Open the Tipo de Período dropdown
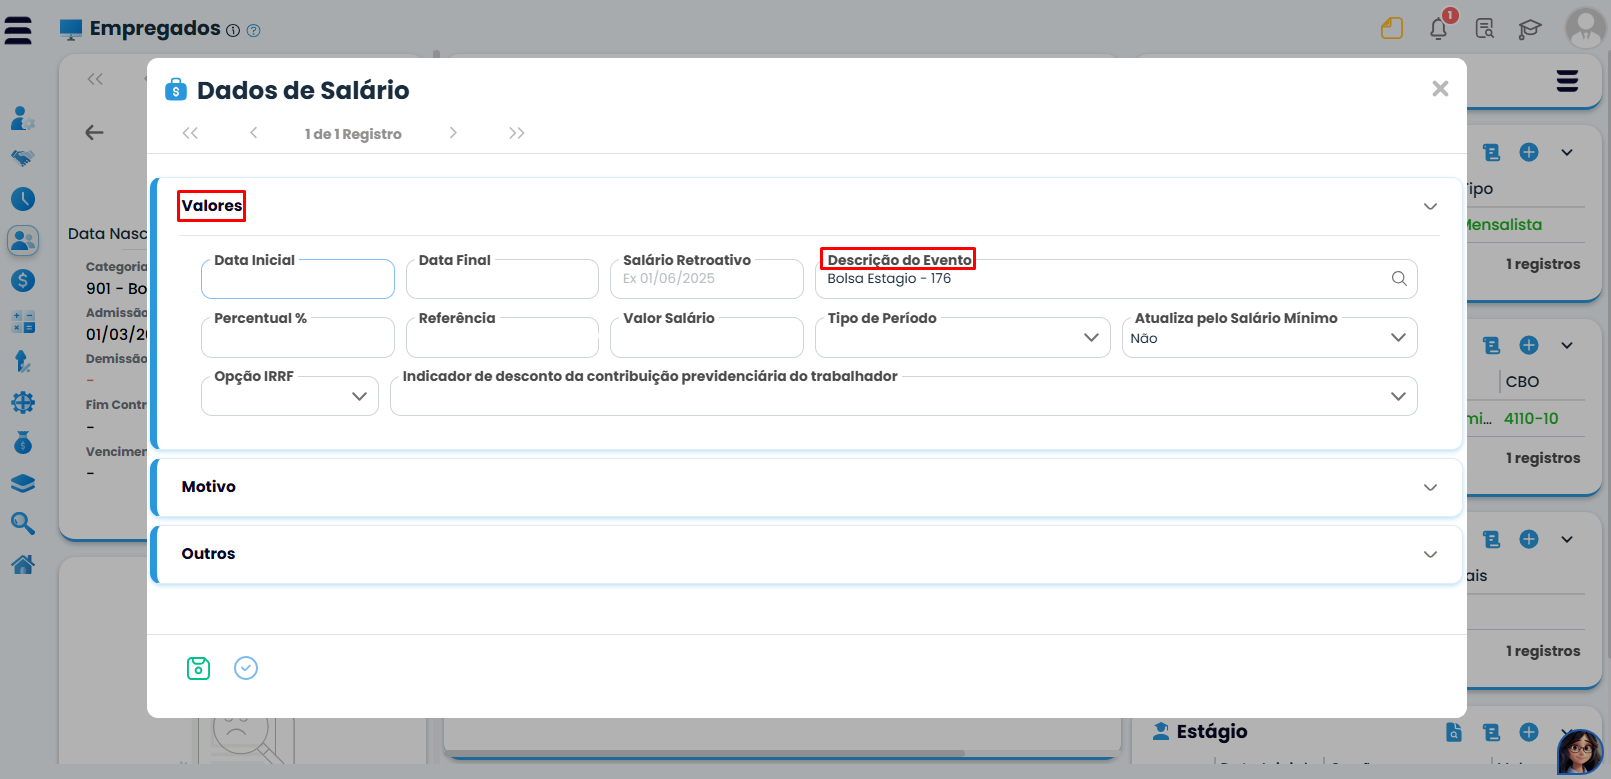 pos(962,338)
